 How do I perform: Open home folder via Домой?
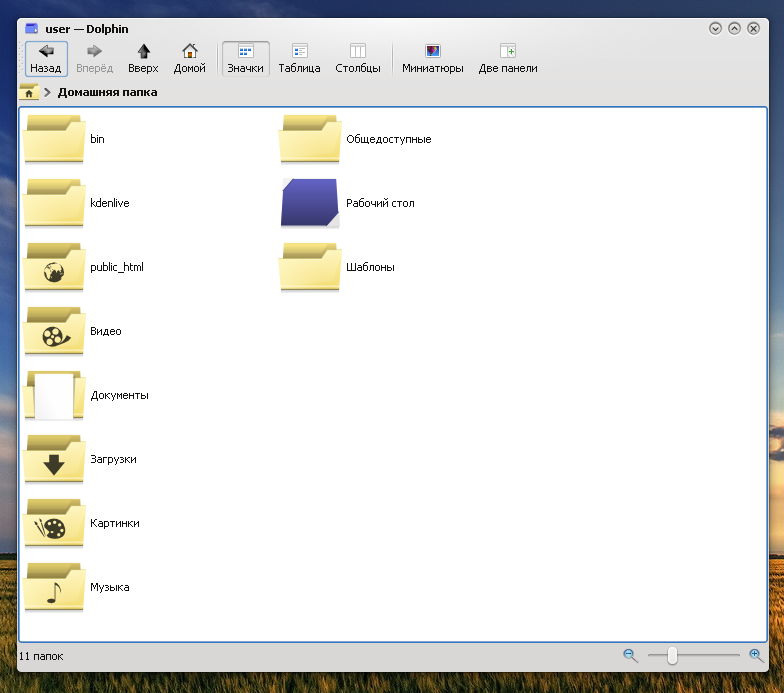click(x=190, y=59)
